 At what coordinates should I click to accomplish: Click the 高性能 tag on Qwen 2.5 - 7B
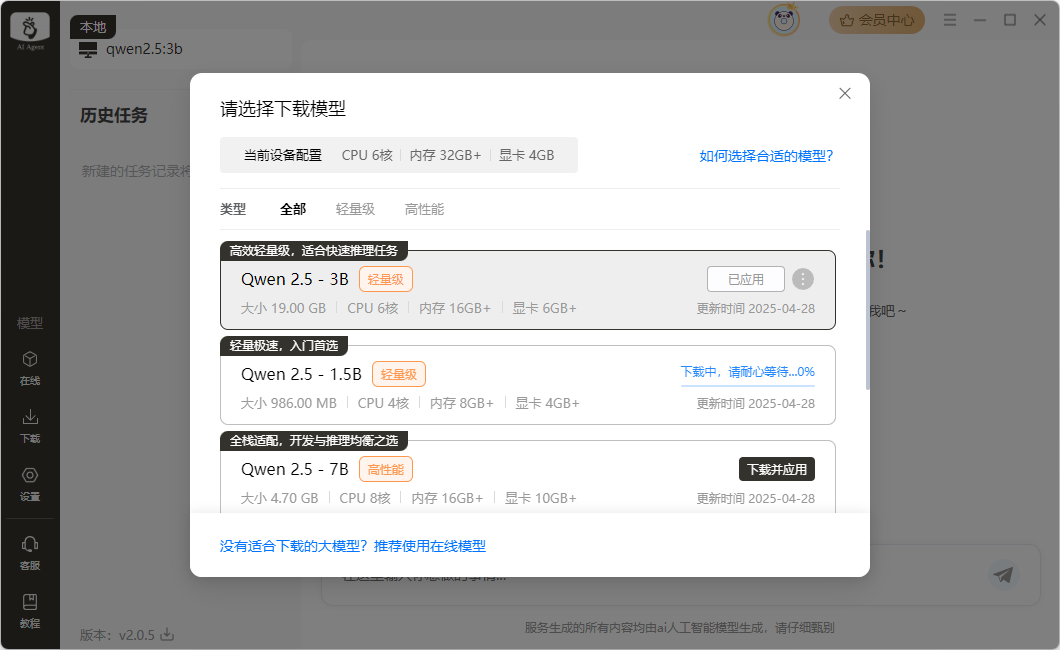[385, 470]
